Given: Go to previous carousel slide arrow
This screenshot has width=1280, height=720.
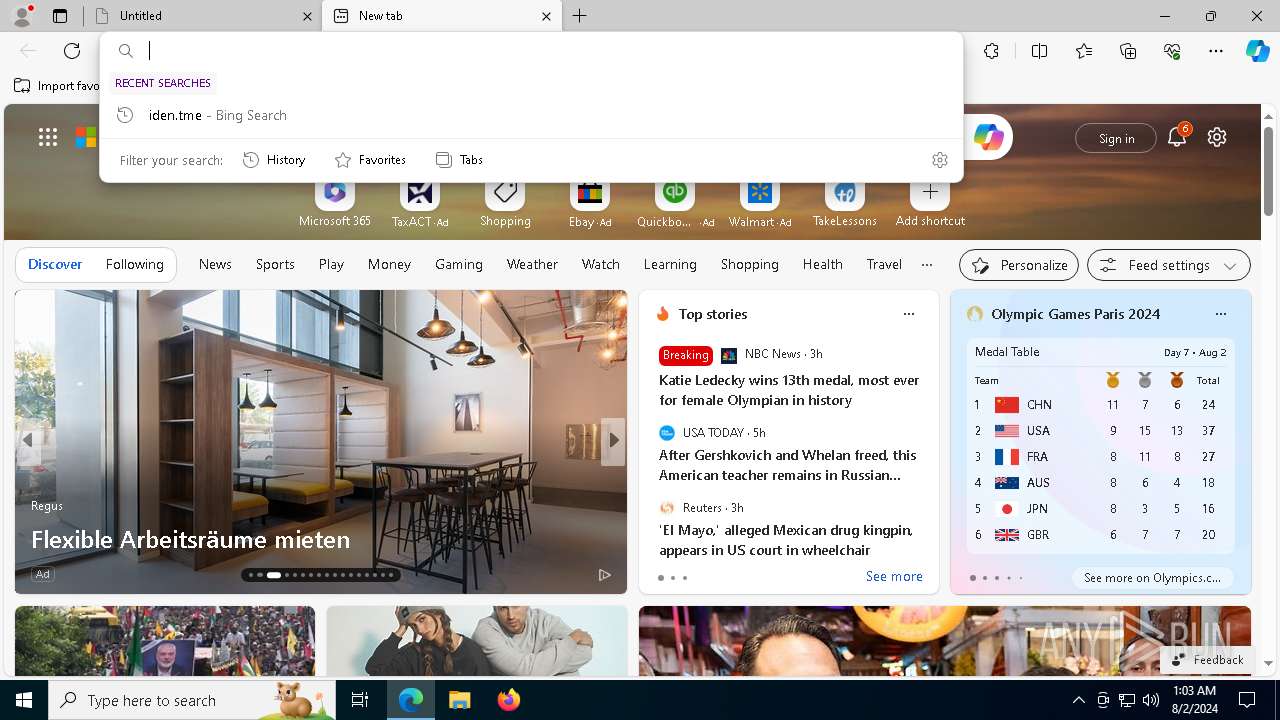Looking at the screenshot, I should (27, 440).
